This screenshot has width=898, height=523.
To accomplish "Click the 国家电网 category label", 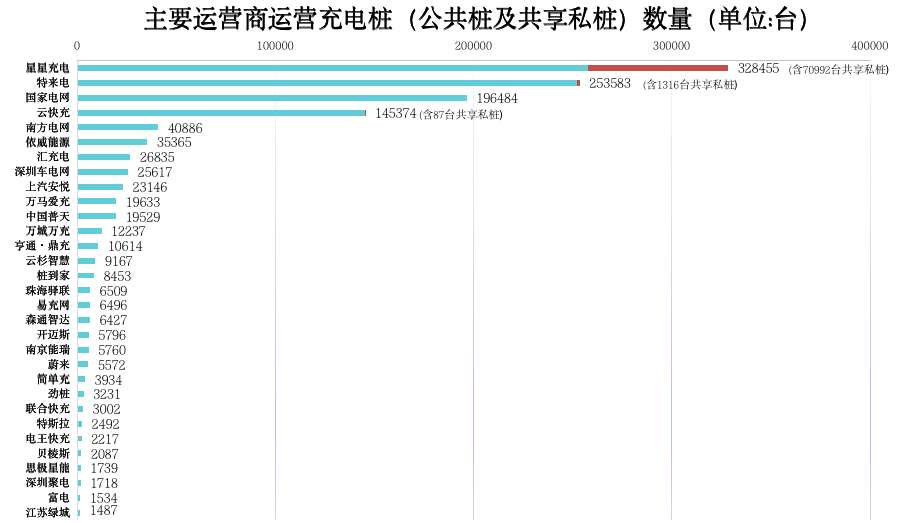I will (48, 97).
